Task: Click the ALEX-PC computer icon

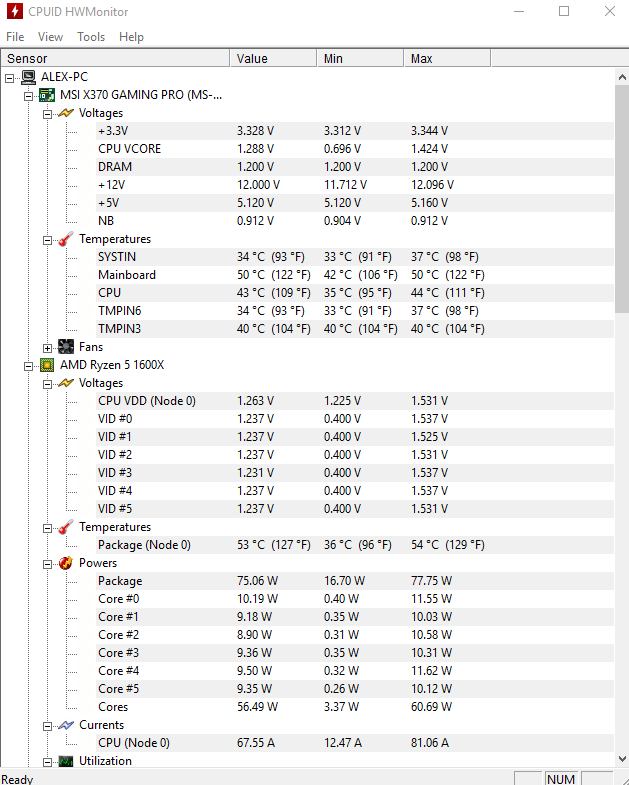Action: point(28,77)
